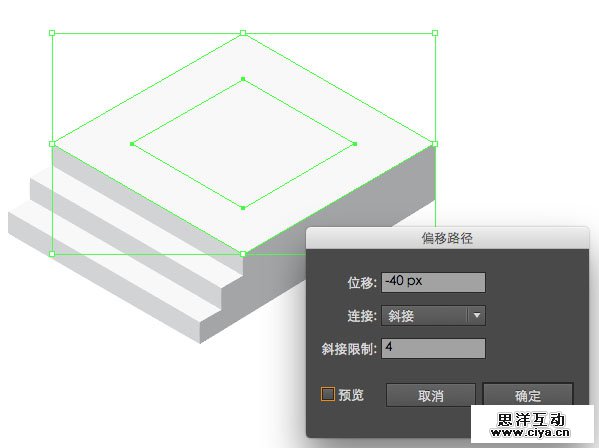Click the bottom-left bounding box handle
Screen dimensions: 599x448
point(52,254)
